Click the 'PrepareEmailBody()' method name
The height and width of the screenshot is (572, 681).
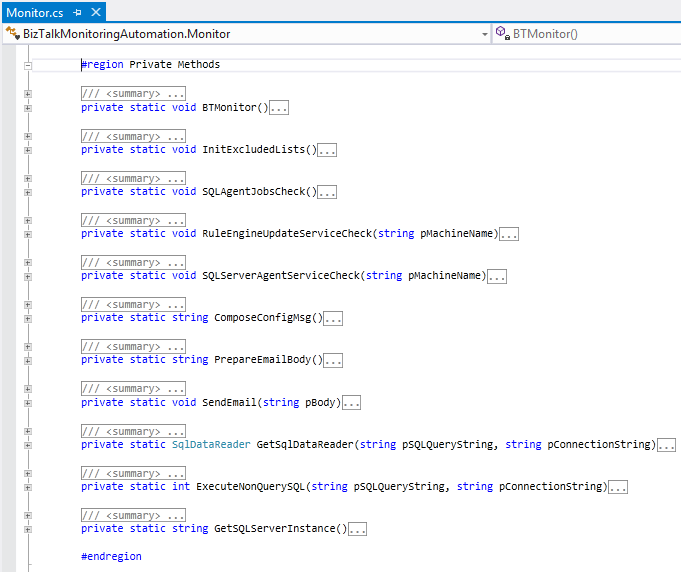268,360
